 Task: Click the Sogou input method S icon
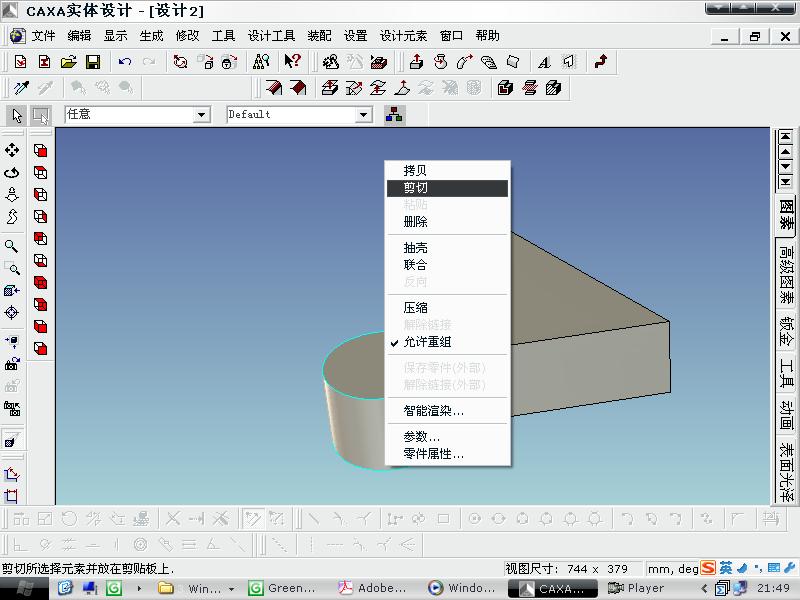point(708,568)
